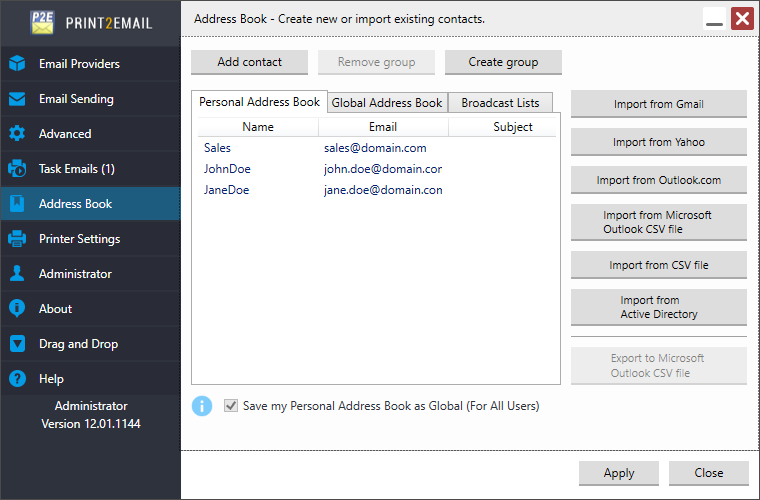Image resolution: width=760 pixels, height=500 pixels.
Task: Click the Create group button
Action: coord(503,62)
